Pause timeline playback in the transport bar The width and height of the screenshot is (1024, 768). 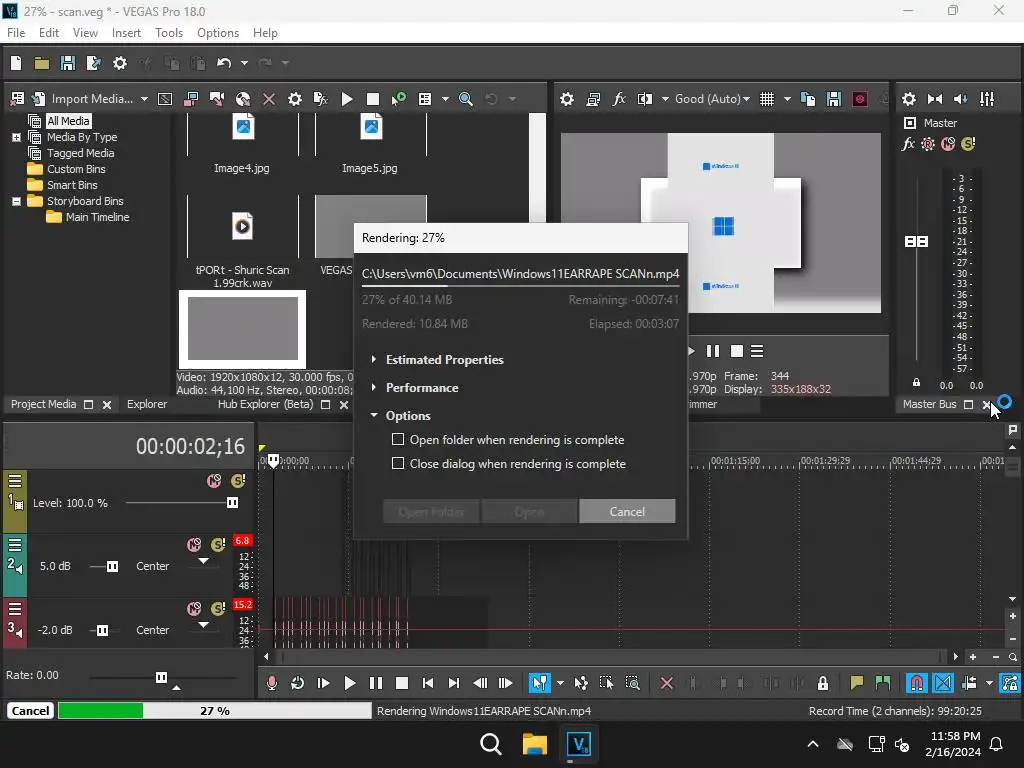point(376,683)
